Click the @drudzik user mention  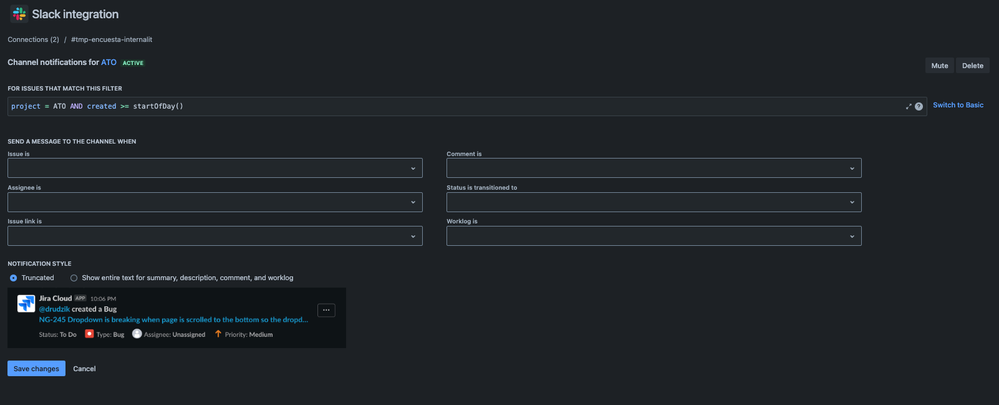point(54,309)
